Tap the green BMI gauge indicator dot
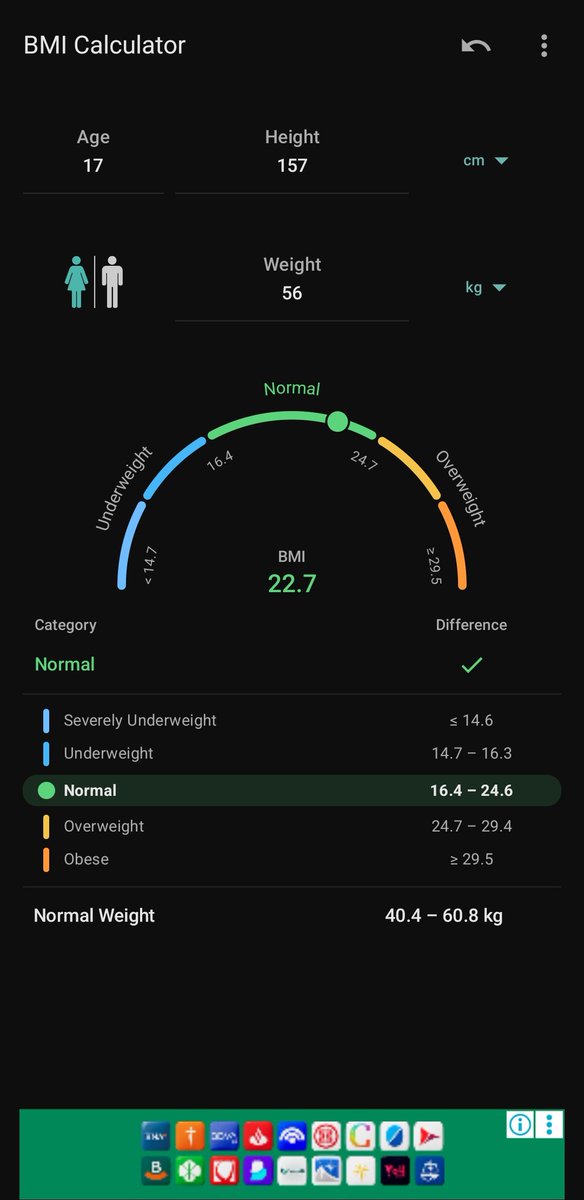 (338, 421)
